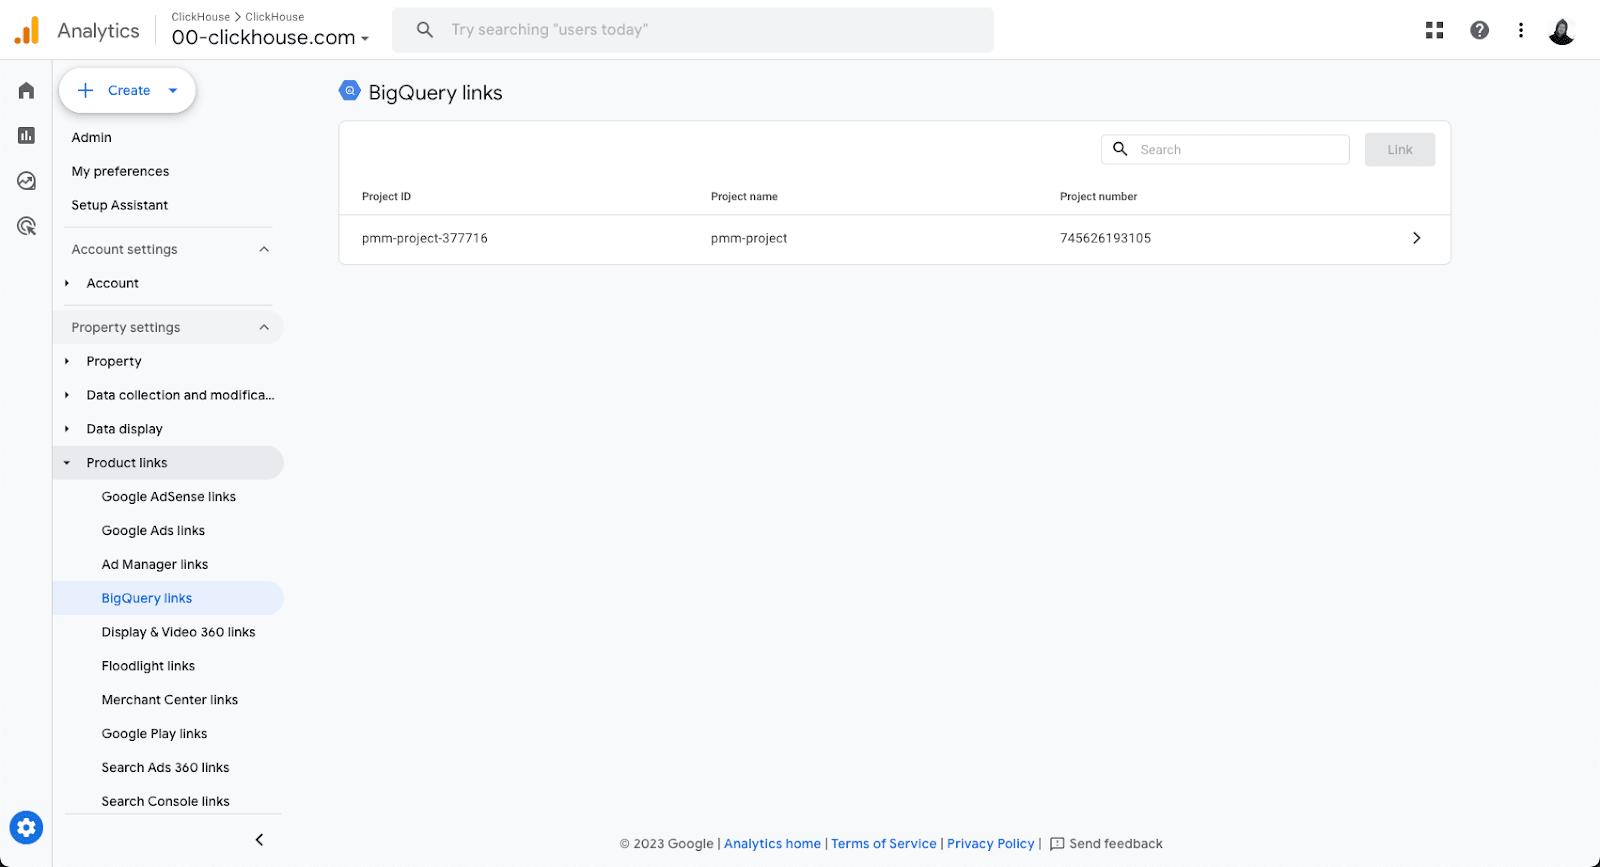Image resolution: width=1600 pixels, height=867 pixels.
Task: Collapse the Property settings section
Action: click(264, 327)
